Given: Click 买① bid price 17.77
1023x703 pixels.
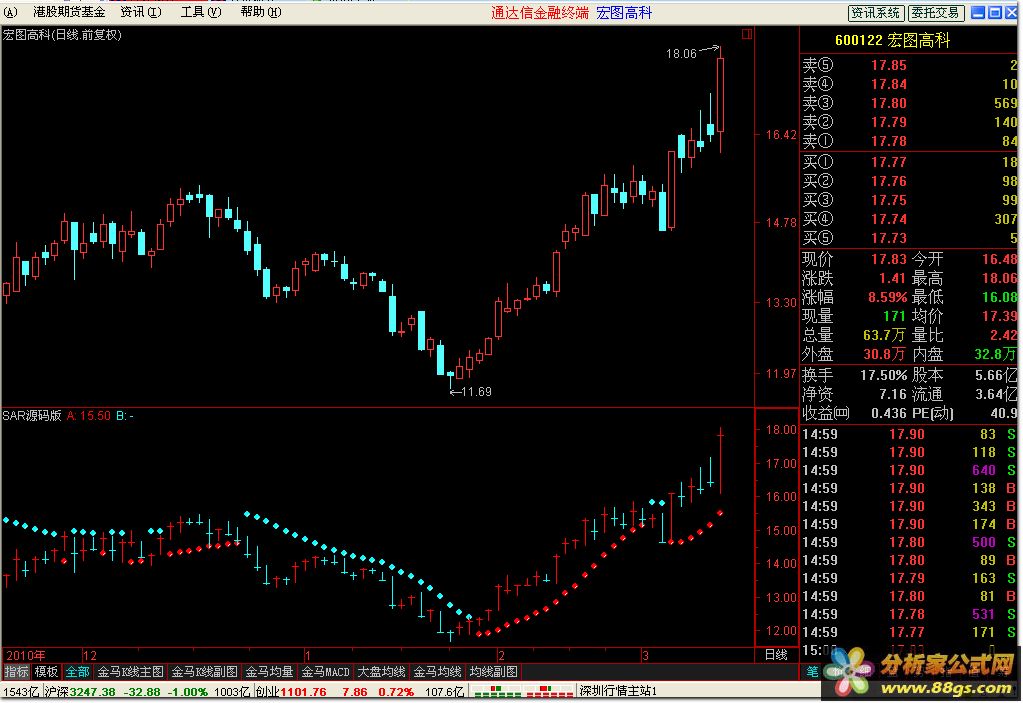Looking at the screenshot, I should click(x=889, y=162).
